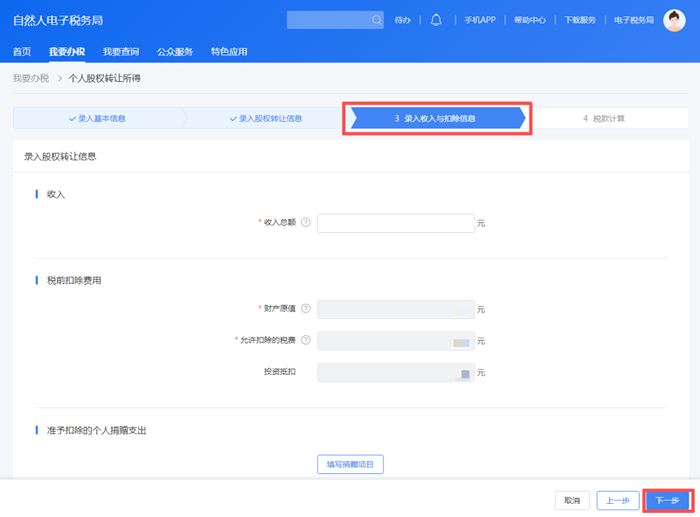
Task: Open the 公众服务 menu
Action: 175,51
